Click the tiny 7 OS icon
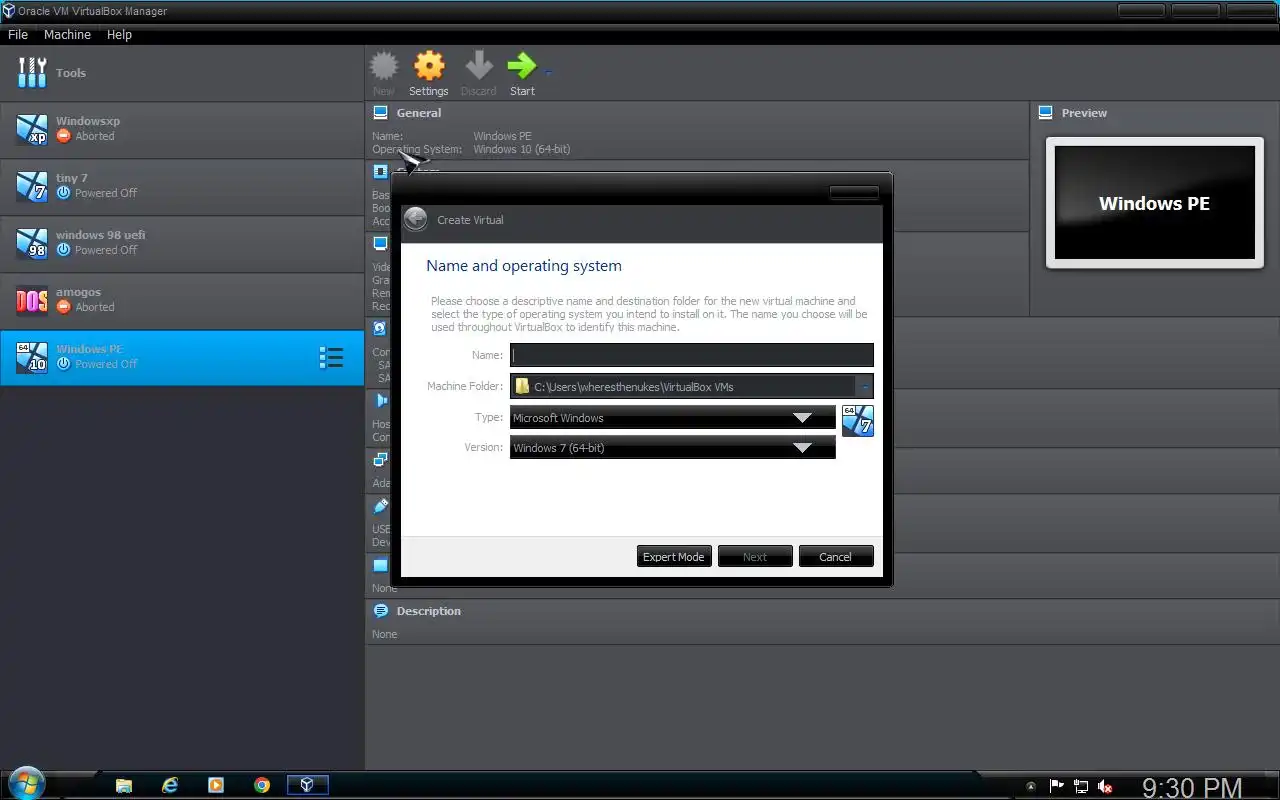The width and height of the screenshot is (1280, 800). 32,186
